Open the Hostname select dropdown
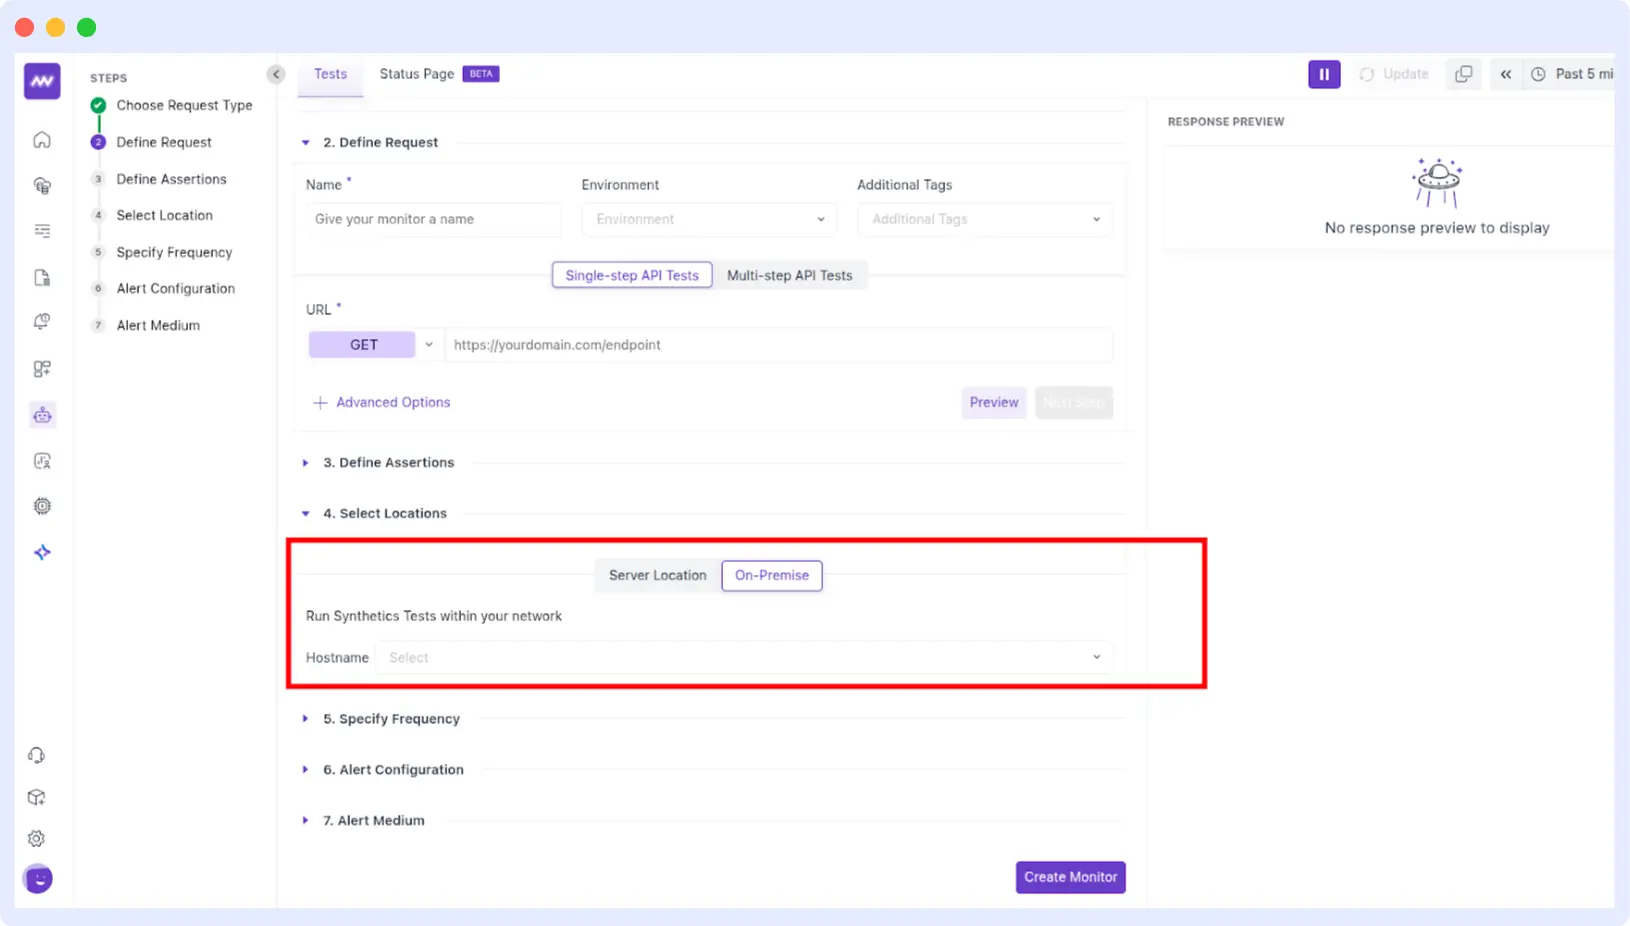 point(743,657)
